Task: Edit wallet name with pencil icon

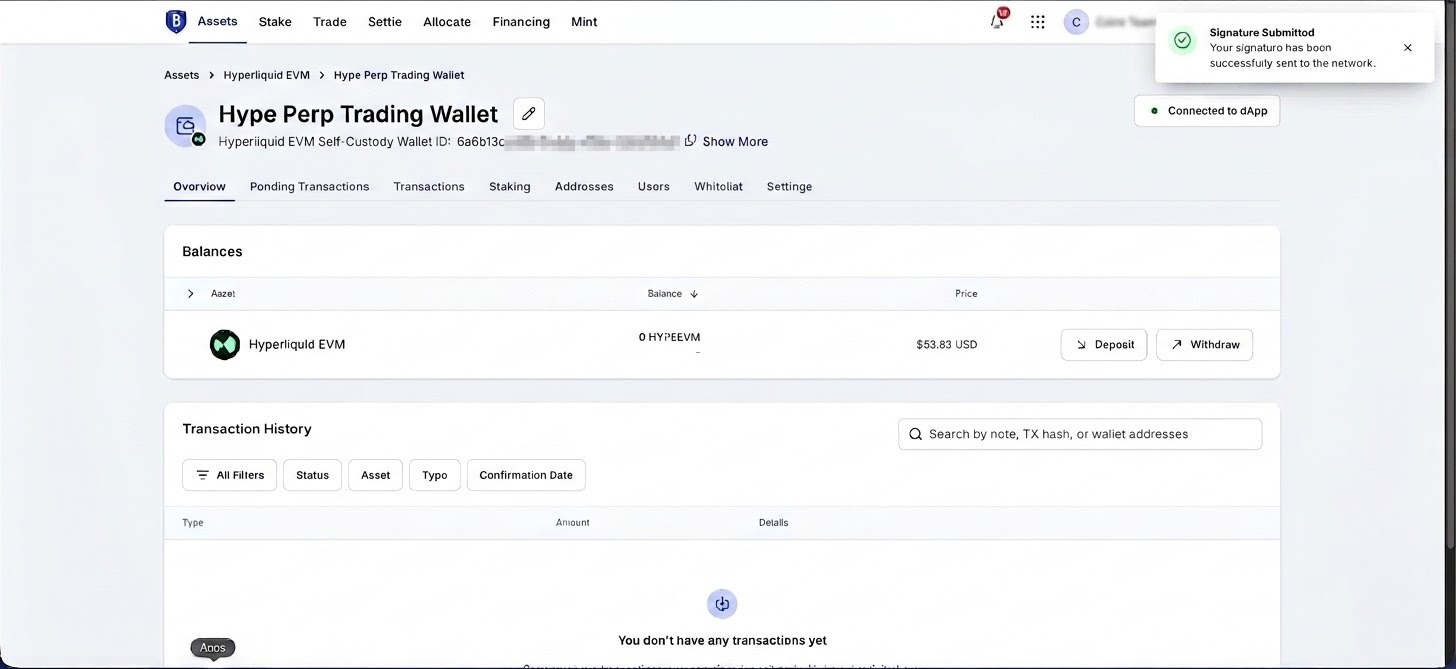Action: coord(529,114)
